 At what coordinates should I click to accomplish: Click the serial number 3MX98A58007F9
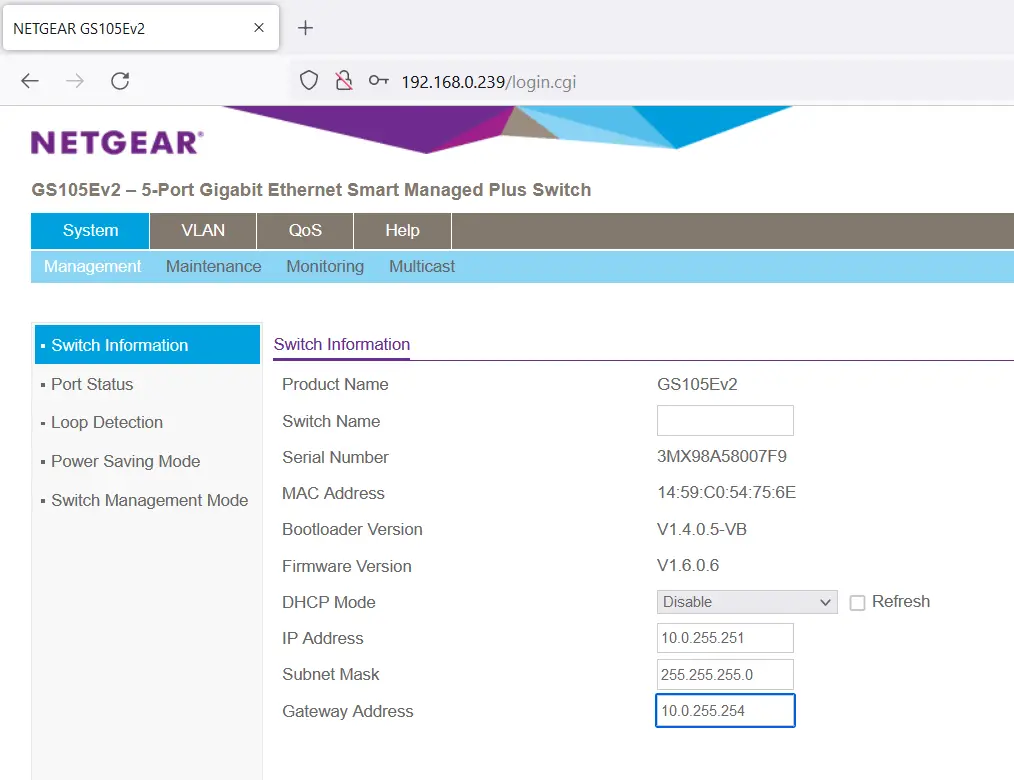pyautogui.click(x=722, y=457)
